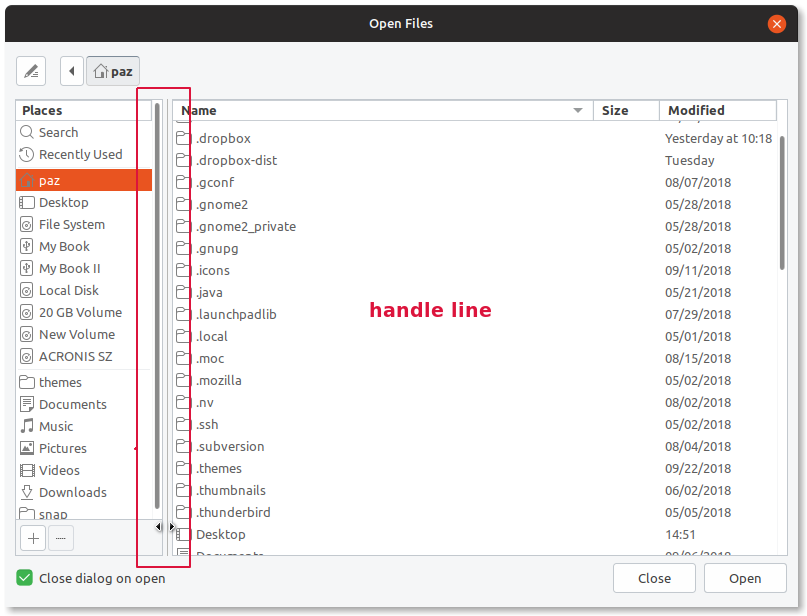Screen dimensions: 807x616
Task: Sort by Modified column header
Action: tap(718, 110)
